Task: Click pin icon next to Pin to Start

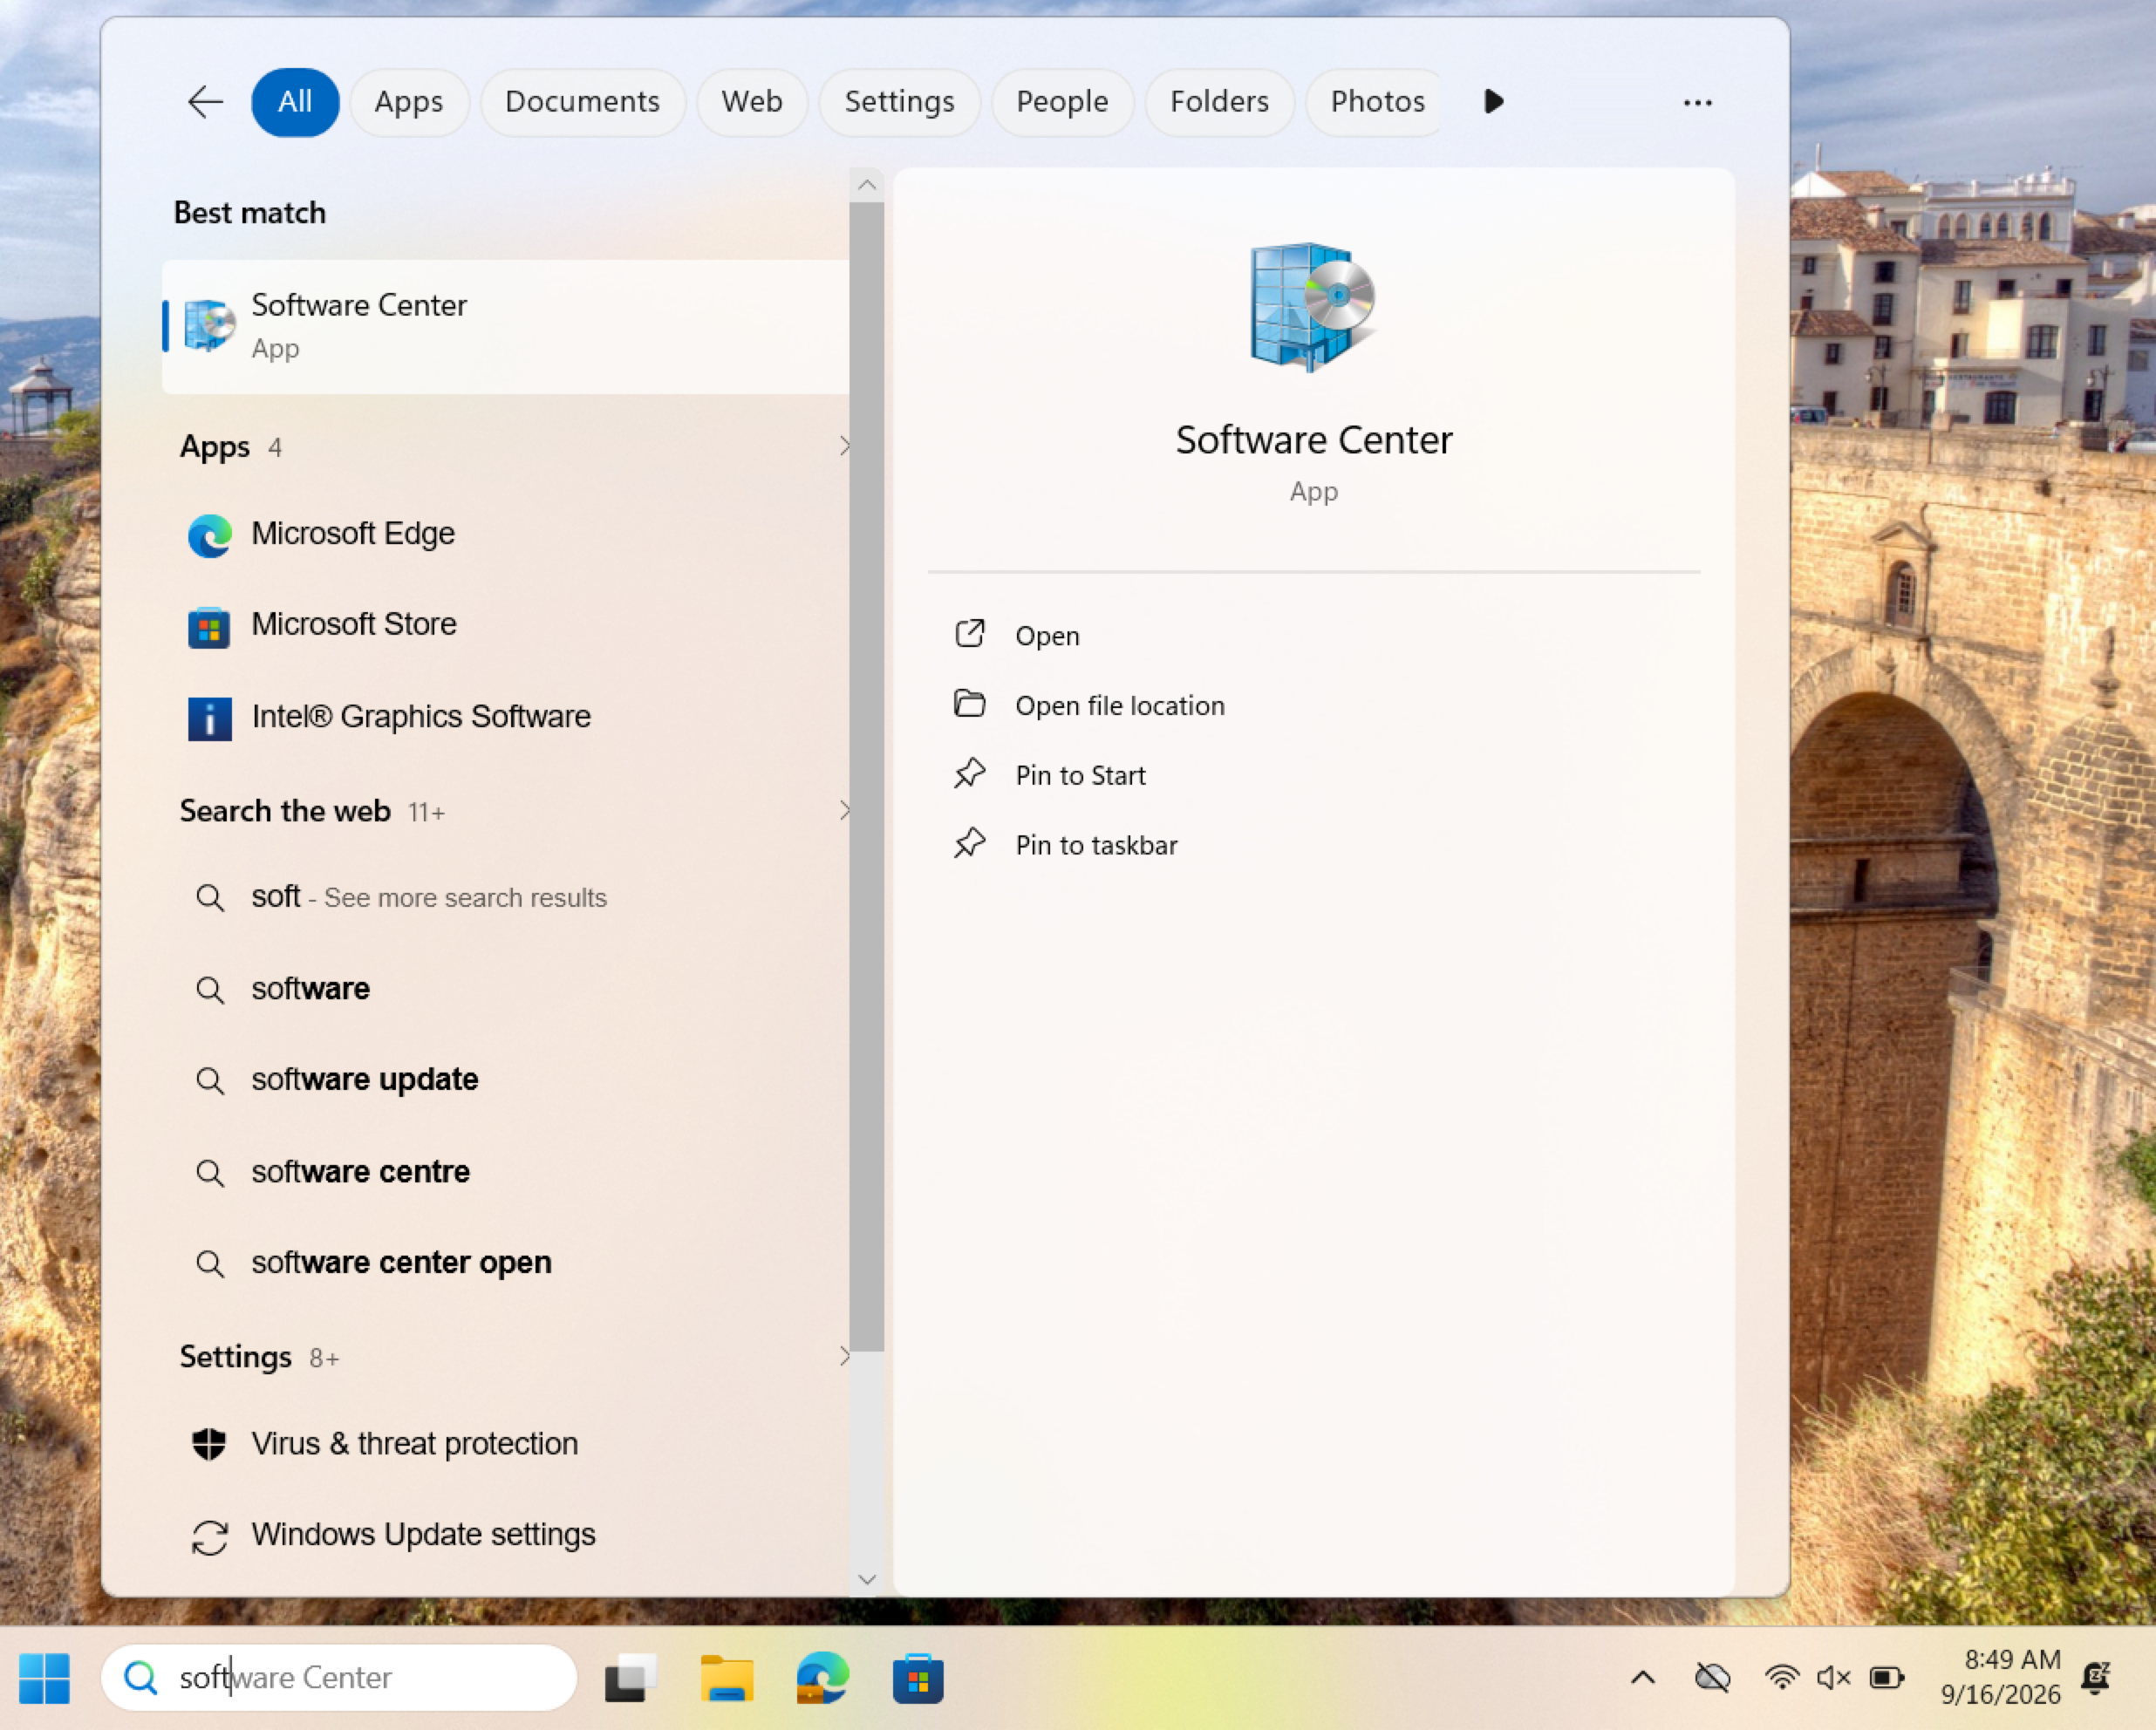Action: click(x=970, y=774)
